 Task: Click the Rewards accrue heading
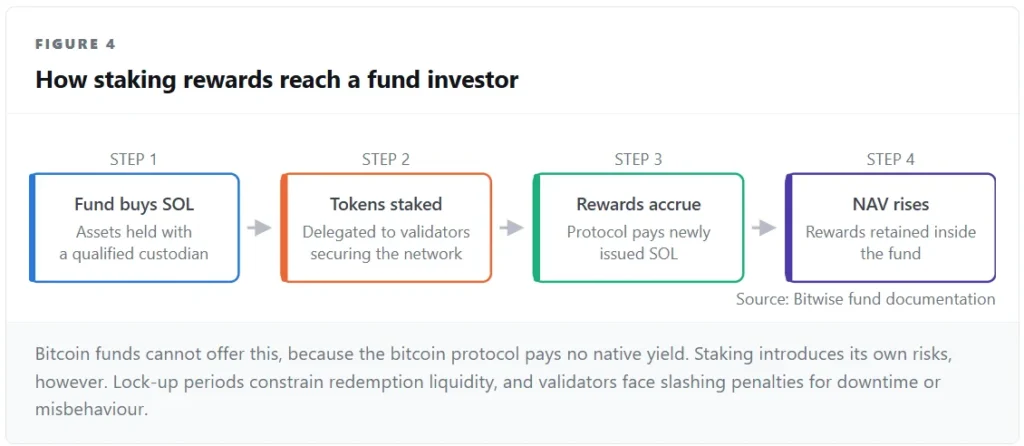click(x=639, y=204)
